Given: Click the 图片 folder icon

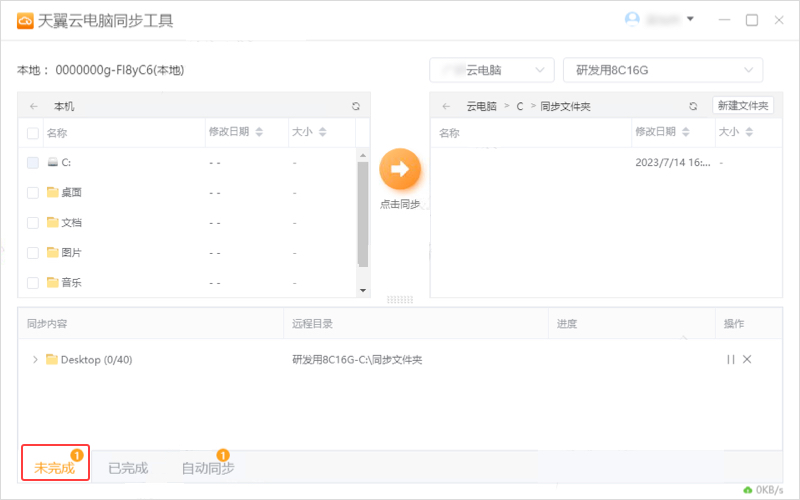Looking at the screenshot, I should click(53, 252).
